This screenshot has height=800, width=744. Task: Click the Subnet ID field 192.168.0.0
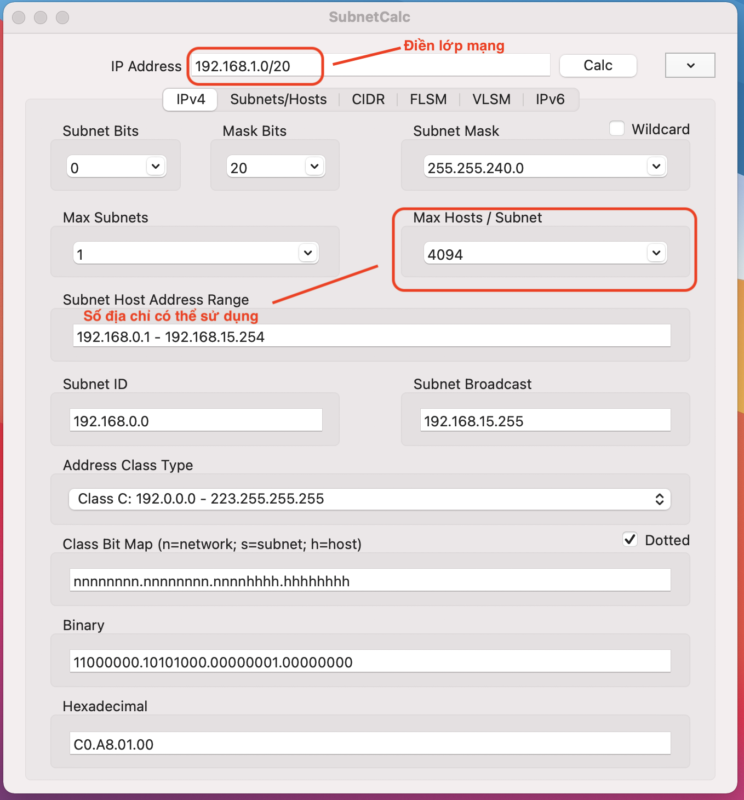(x=196, y=420)
